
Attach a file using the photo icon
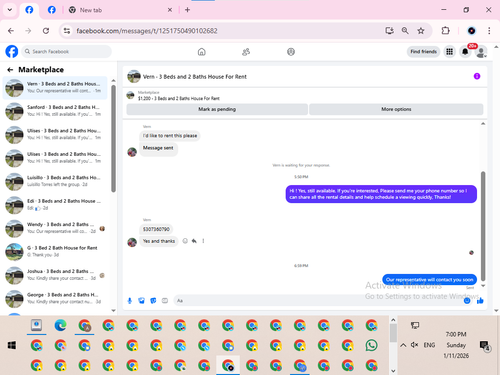(142, 301)
